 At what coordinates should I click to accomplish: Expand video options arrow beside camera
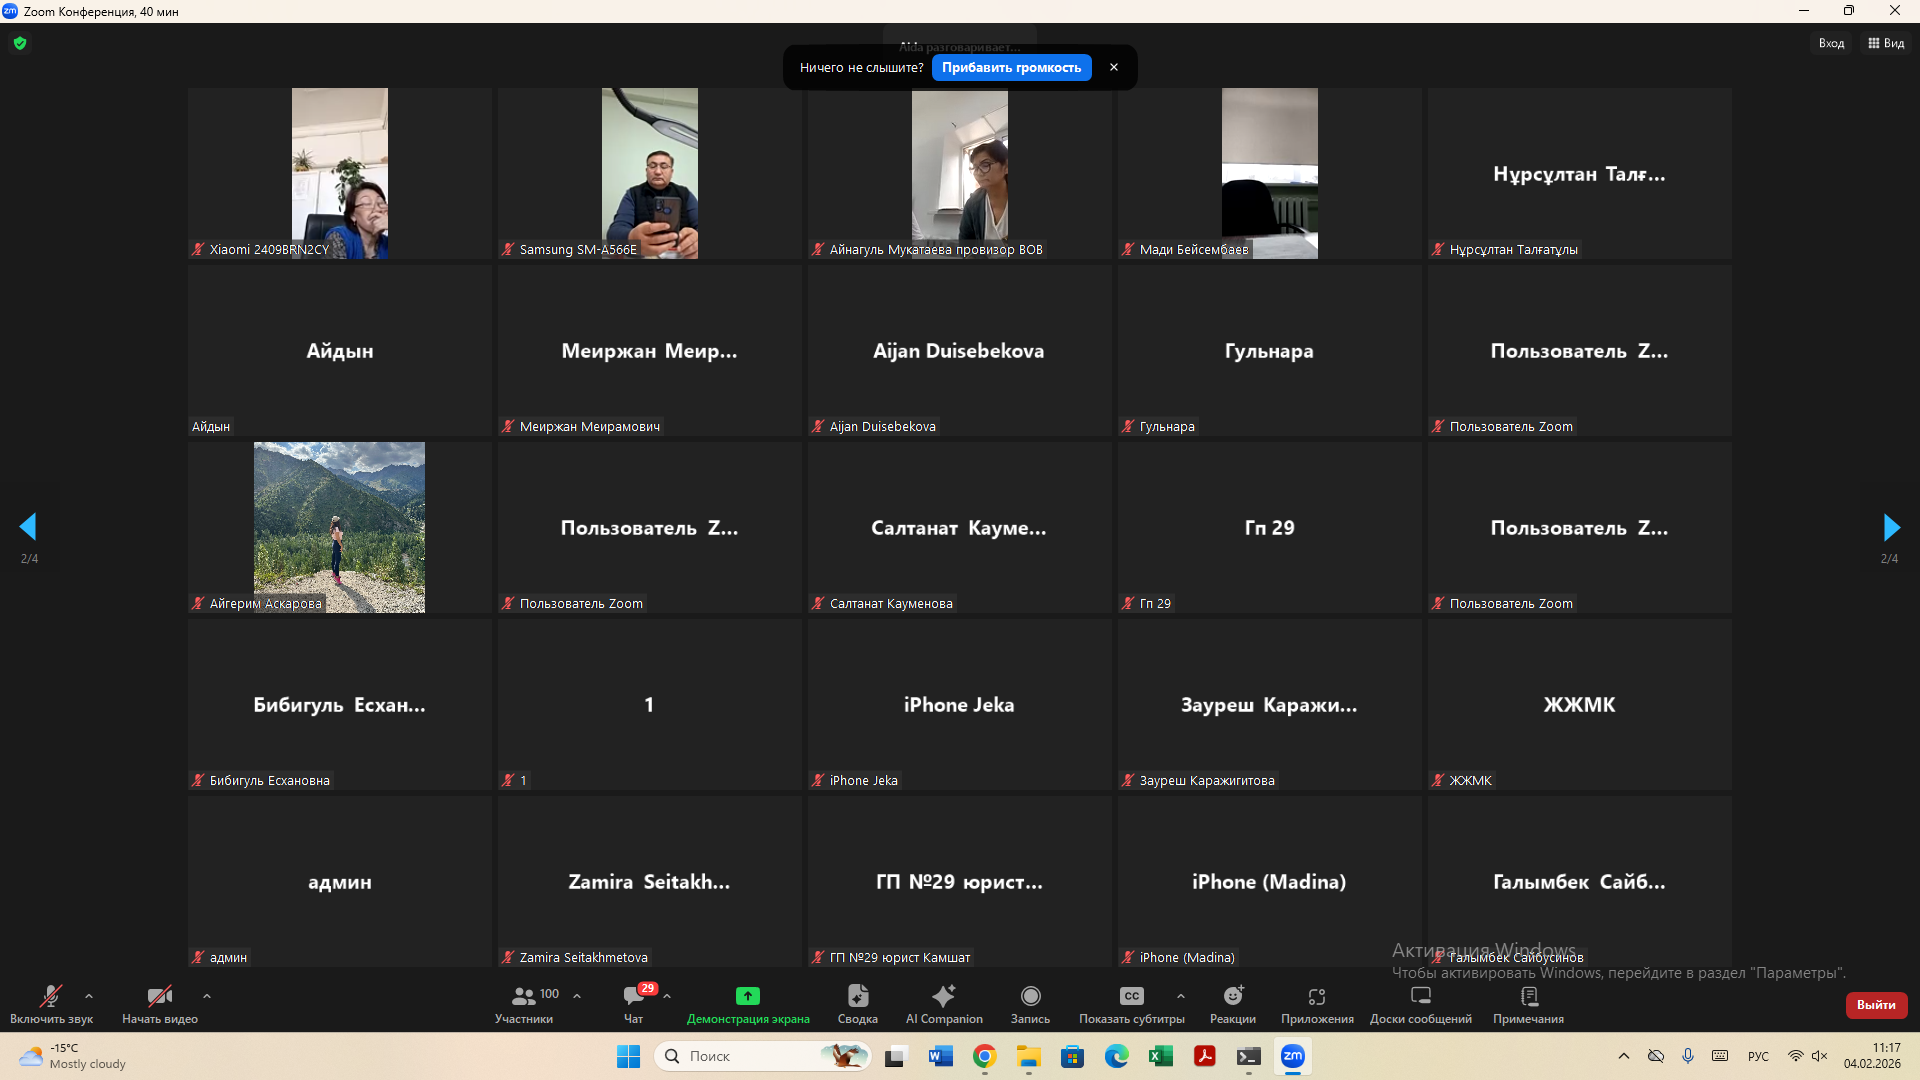pos(207,996)
